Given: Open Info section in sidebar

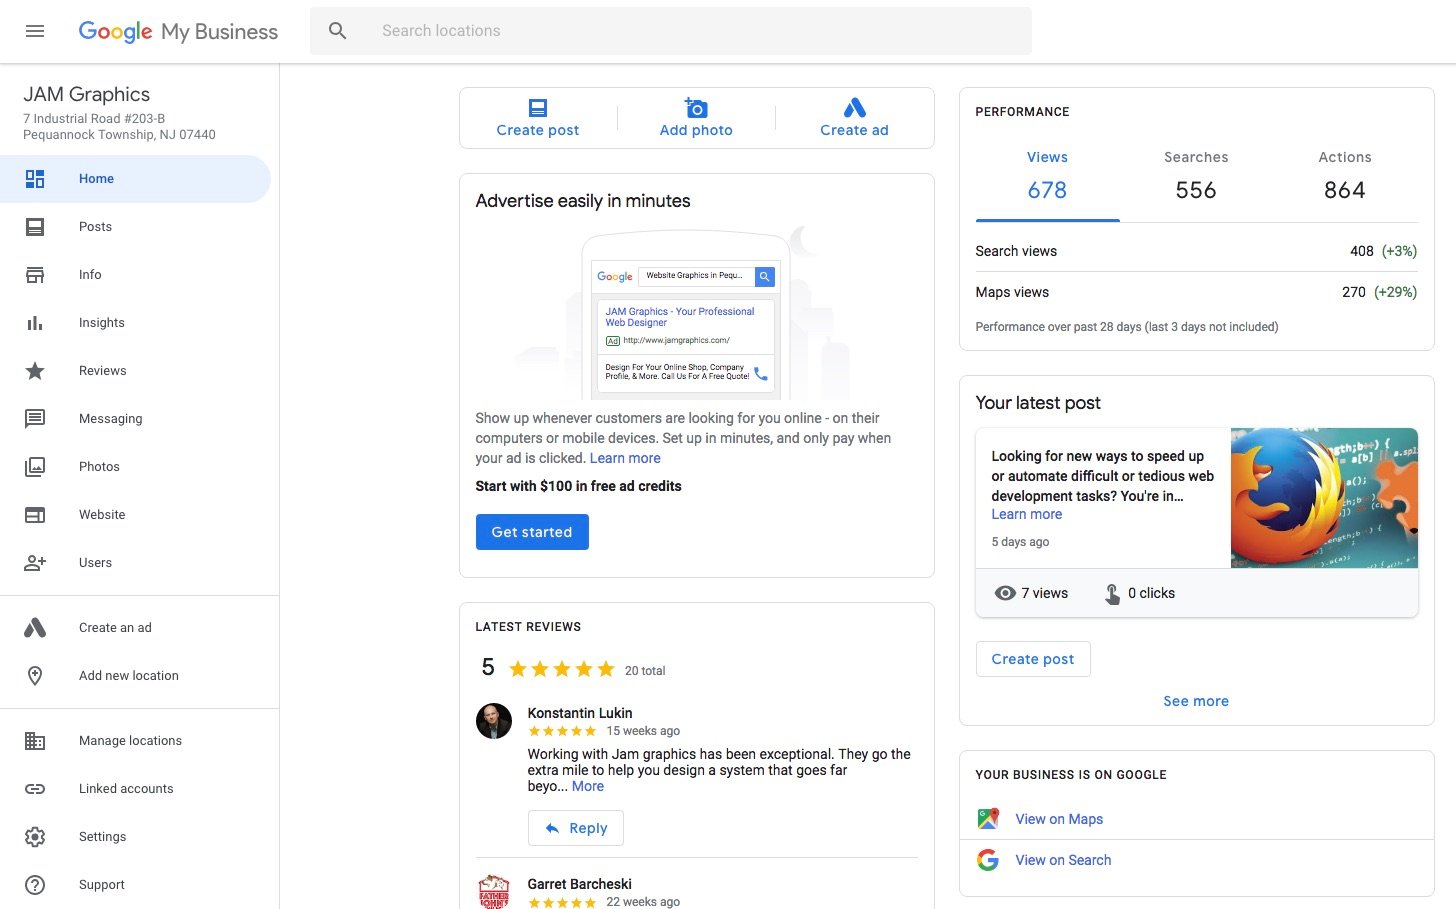Looking at the screenshot, I should point(90,275).
